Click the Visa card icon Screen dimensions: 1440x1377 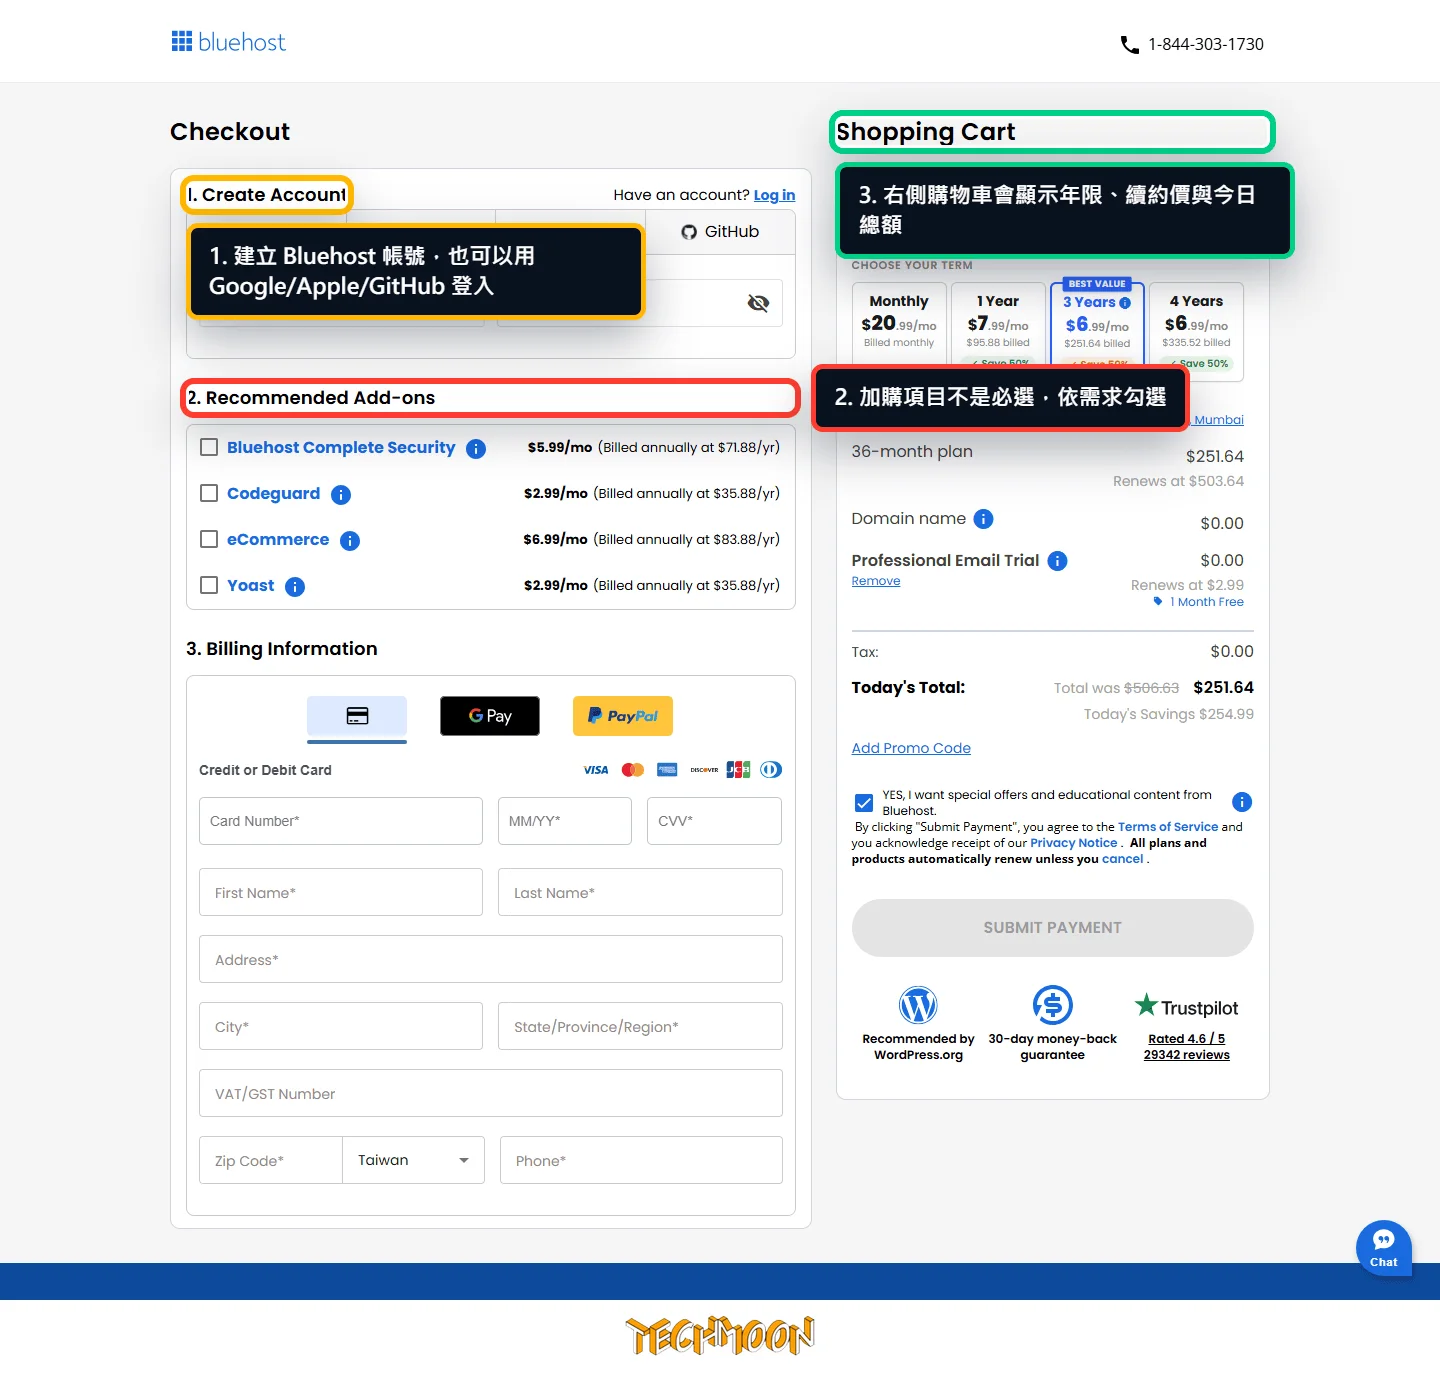pyautogui.click(x=596, y=770)
